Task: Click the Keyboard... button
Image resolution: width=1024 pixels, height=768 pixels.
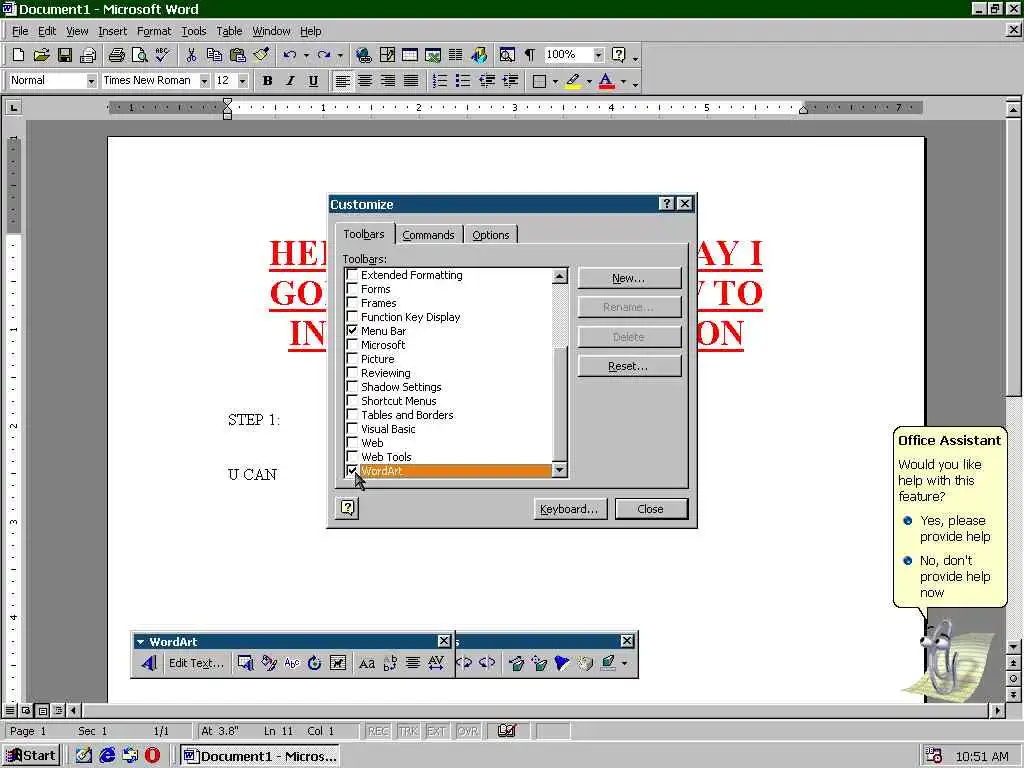Action: coord(570,509)
